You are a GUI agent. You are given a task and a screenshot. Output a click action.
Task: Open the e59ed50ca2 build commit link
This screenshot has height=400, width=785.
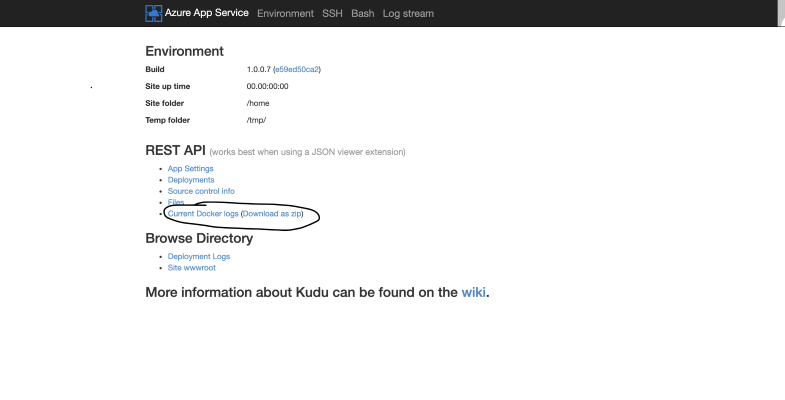297,70
